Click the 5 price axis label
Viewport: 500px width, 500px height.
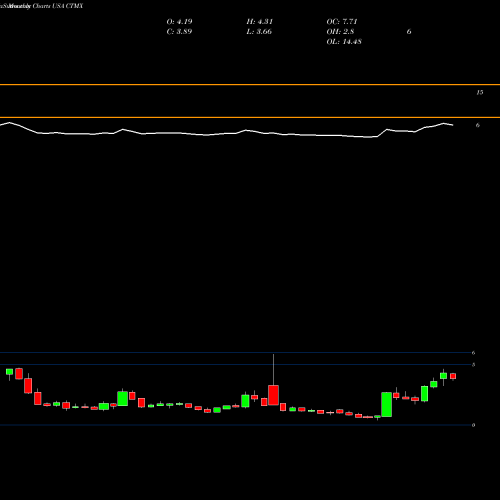(474, 365)
